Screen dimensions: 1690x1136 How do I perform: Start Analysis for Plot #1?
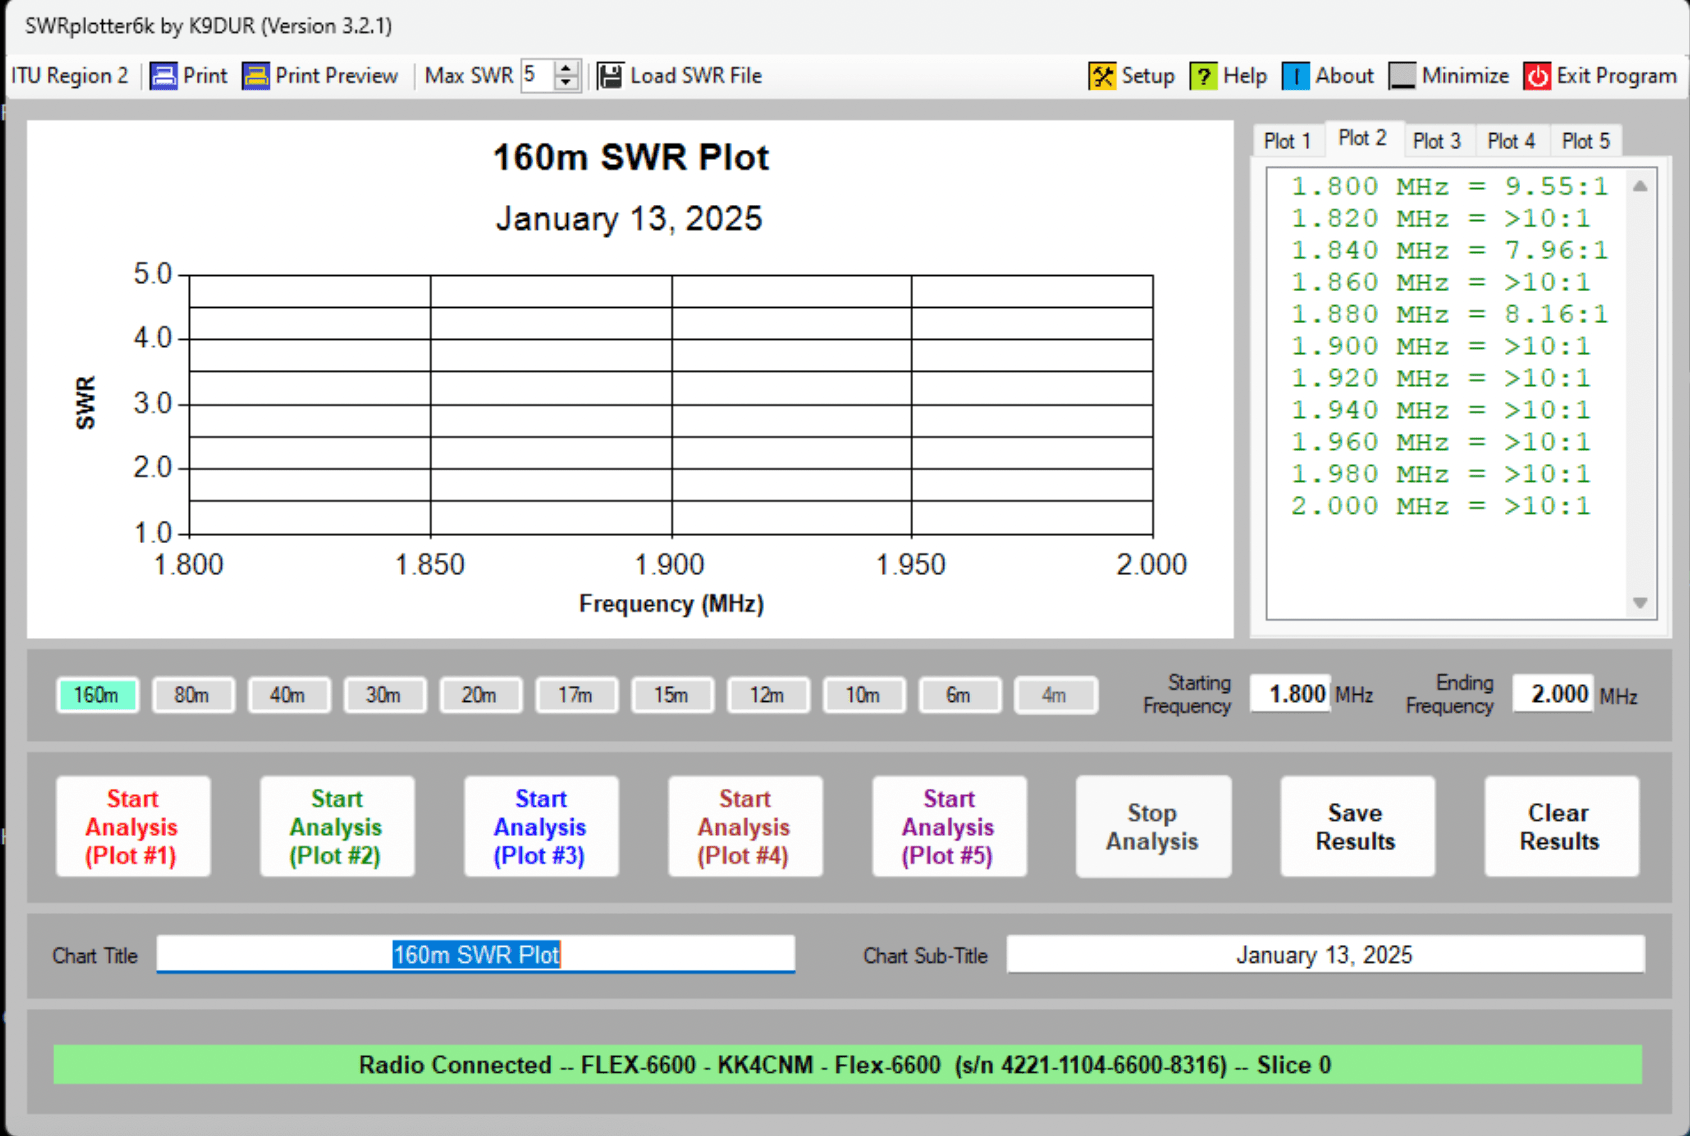(x=133, y=827)
